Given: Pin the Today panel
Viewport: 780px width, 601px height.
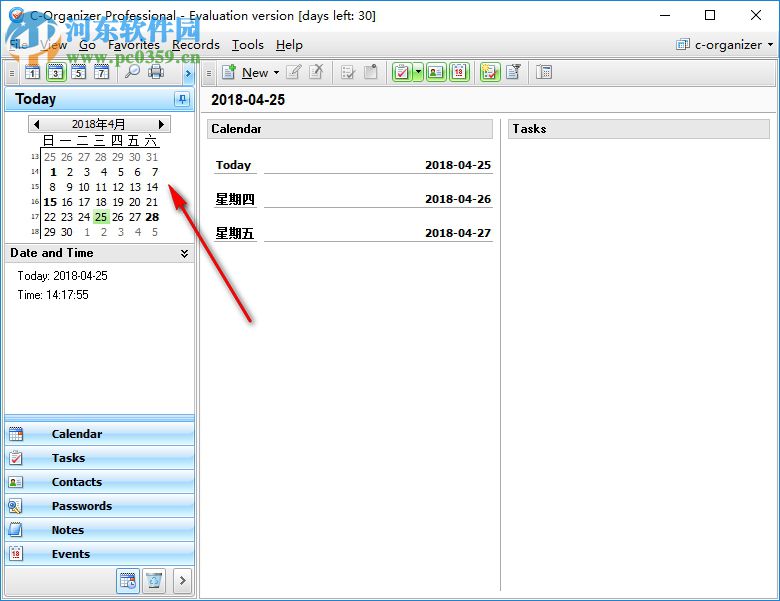Looking at the screenshot, I should pyautogui.click(x=182, y=99).
